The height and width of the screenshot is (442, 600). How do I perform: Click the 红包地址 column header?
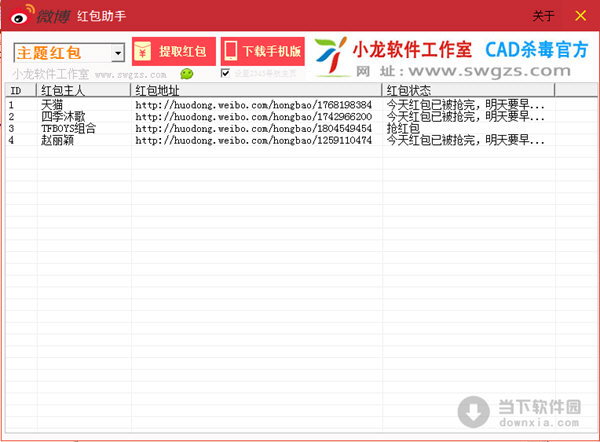256,90
